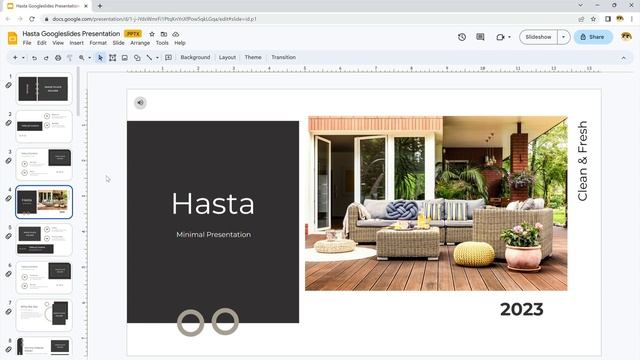The width and height of the screenshot is (640, 360).
Task: Open the comments history icon
Action: pyautogui.click(x=480, y=37)
